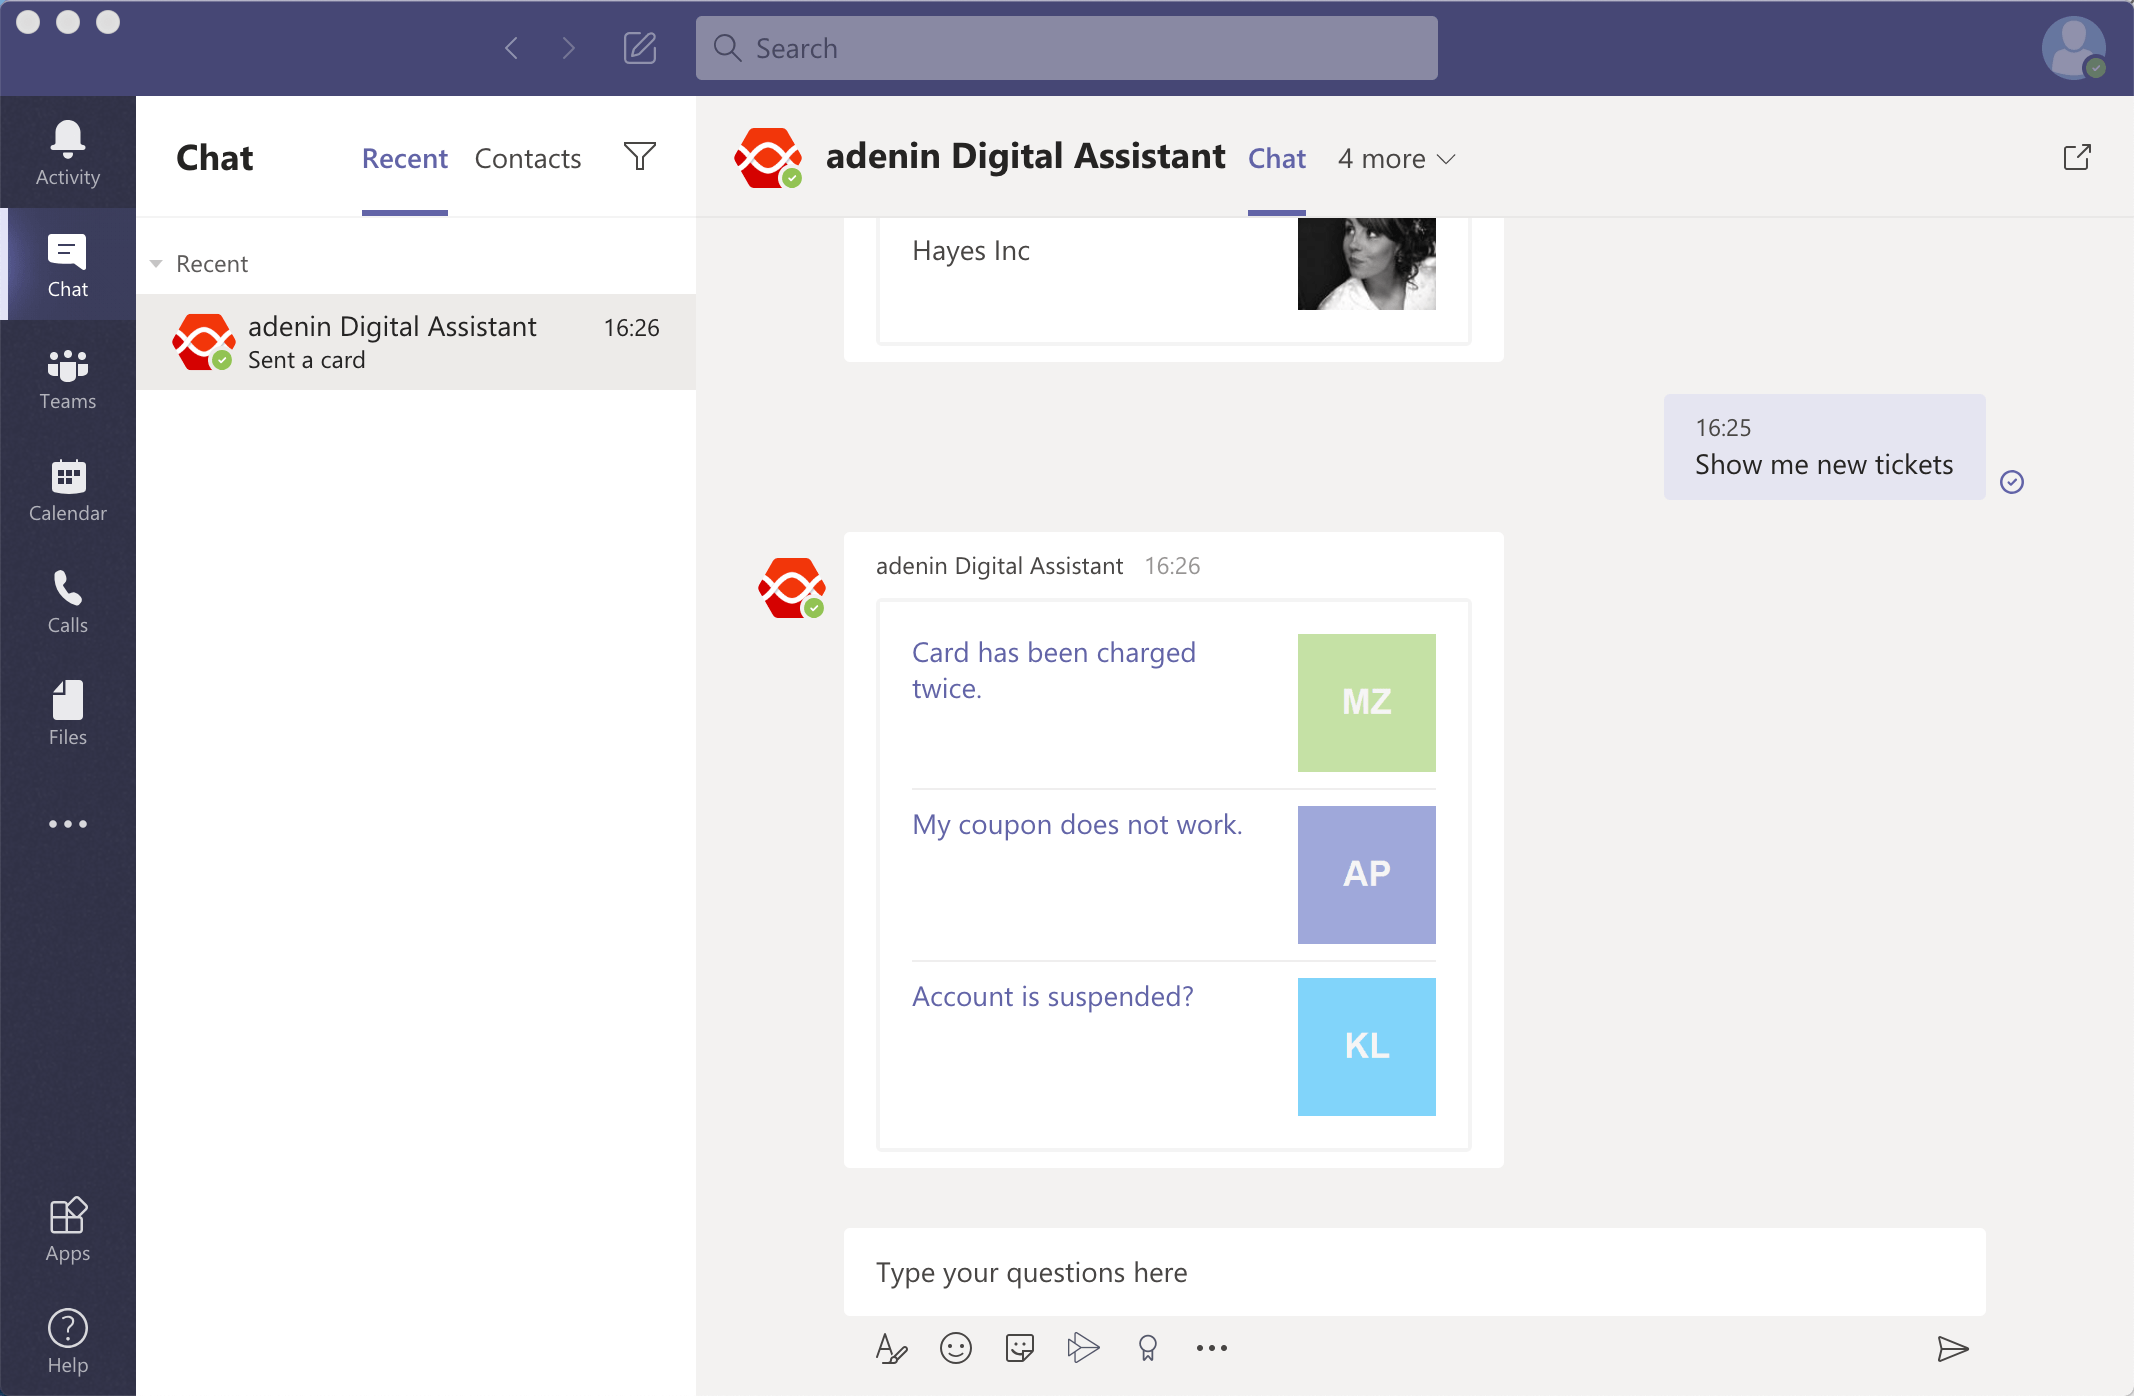Viewport: 2134px width, 1396px height.
Task: Insert an emoji into the message
Action: click(x=955, y=1348)
